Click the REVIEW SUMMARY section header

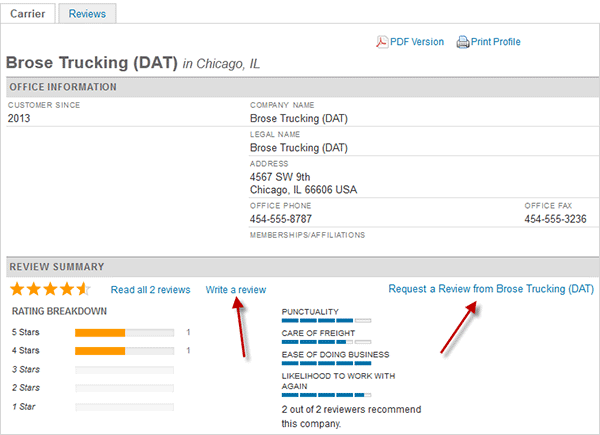click(x=302, y=267)
